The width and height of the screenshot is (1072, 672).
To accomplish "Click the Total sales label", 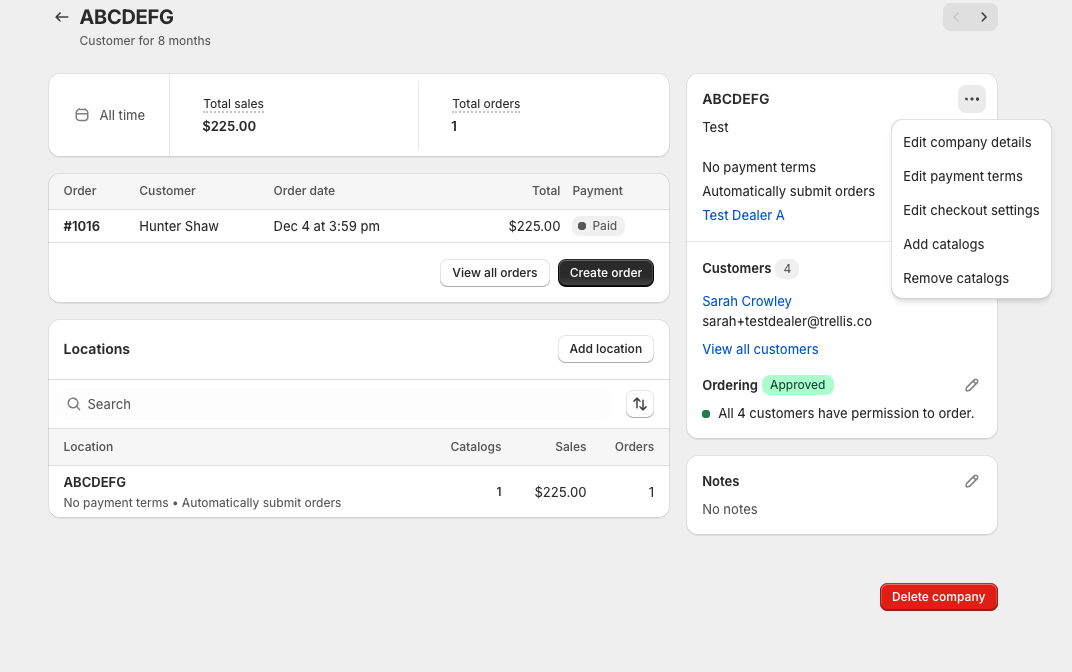I will [233, 104].
